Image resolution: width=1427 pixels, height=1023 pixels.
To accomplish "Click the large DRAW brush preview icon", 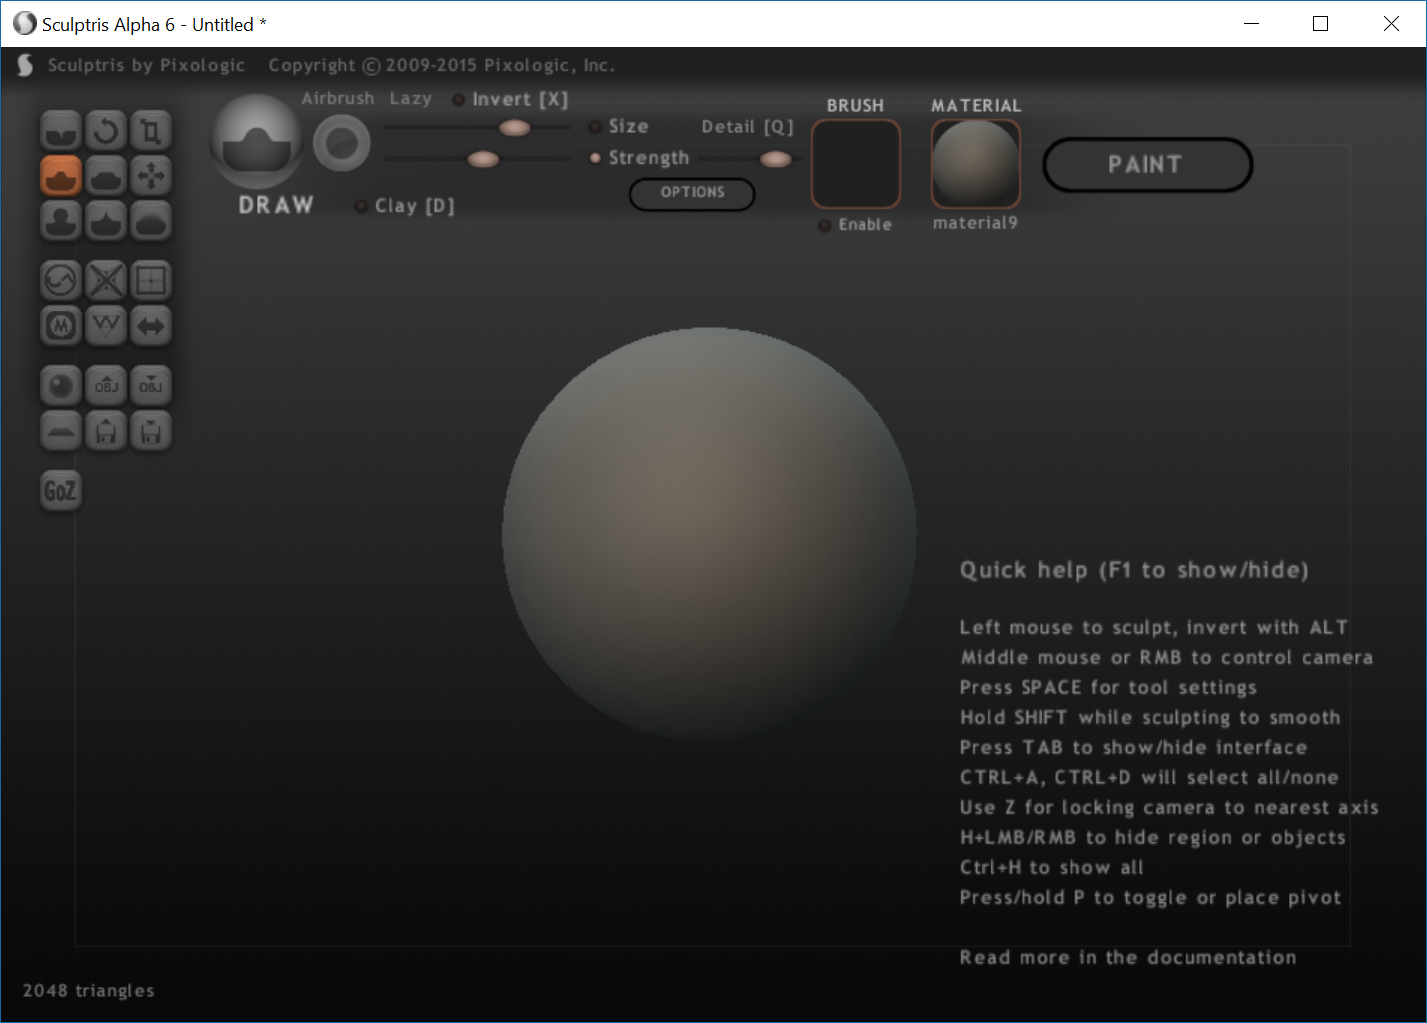I will tap(256, 142).
